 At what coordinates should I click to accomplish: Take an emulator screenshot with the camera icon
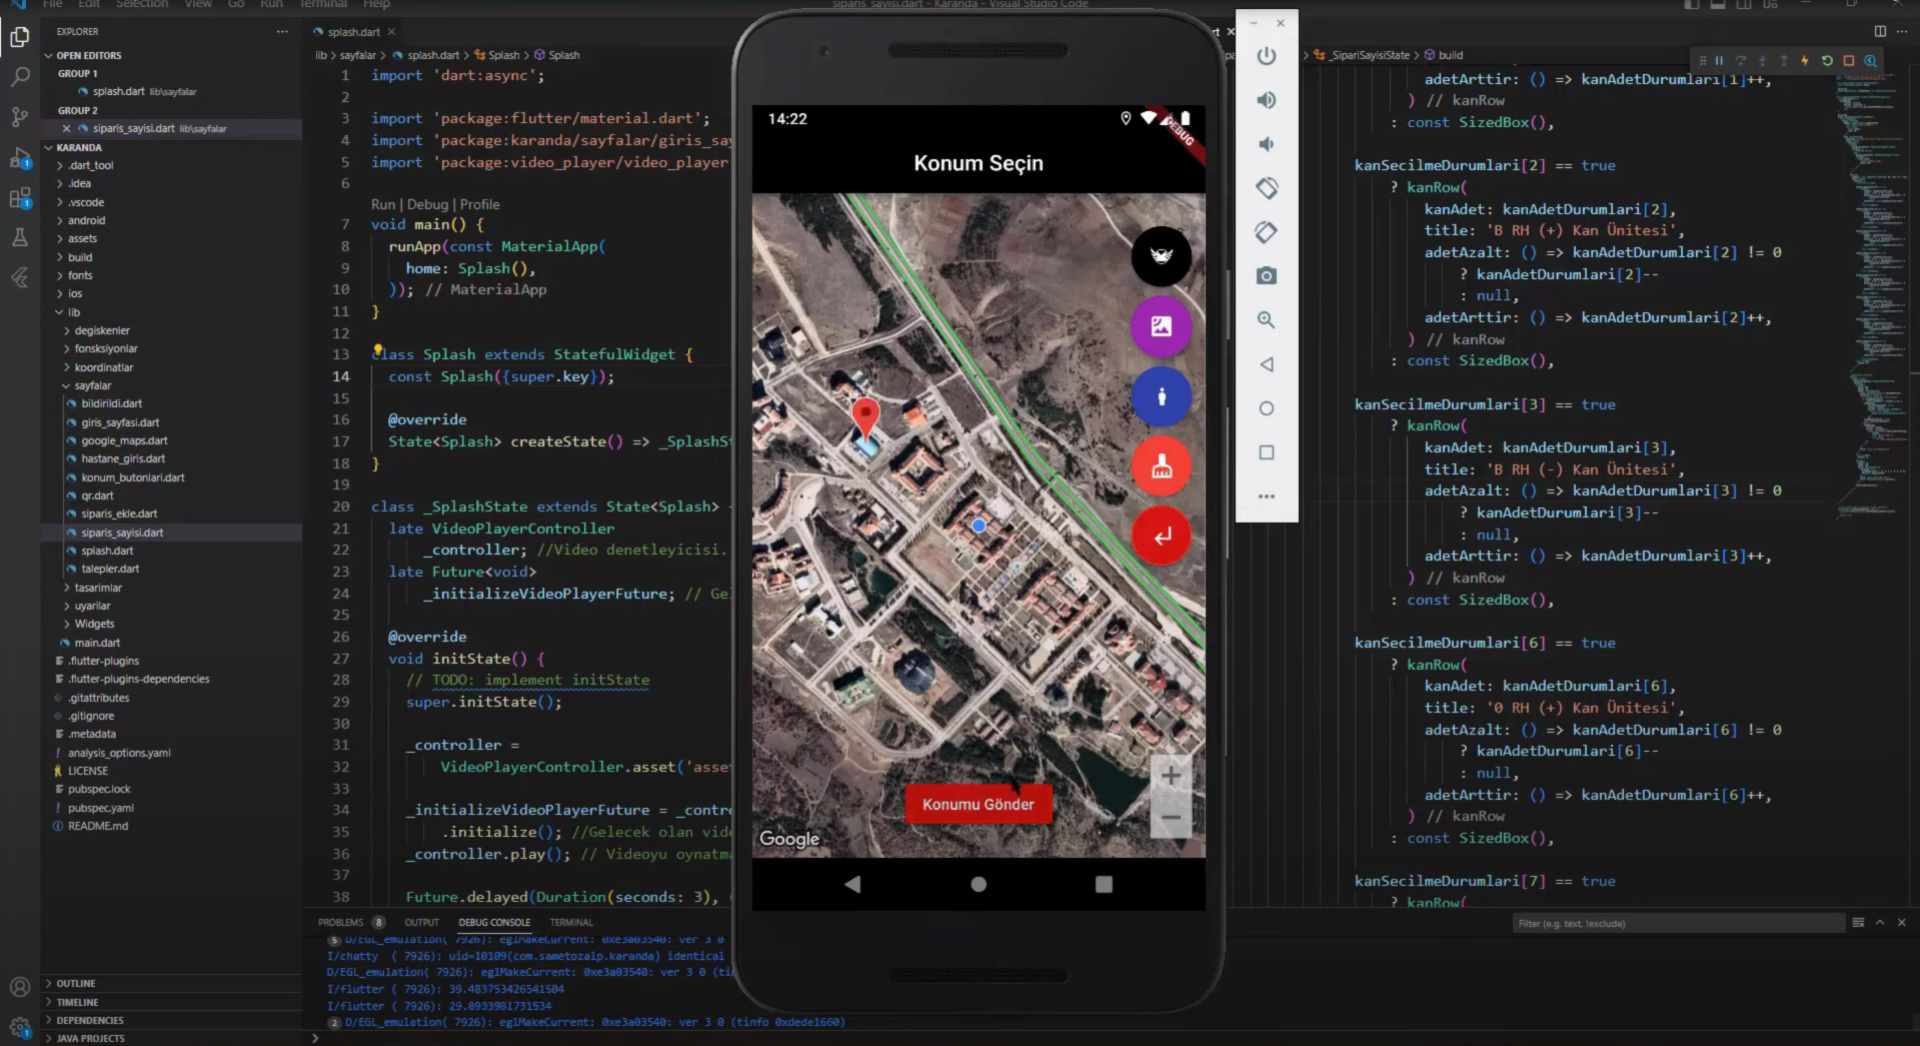tap(1266, 276)
